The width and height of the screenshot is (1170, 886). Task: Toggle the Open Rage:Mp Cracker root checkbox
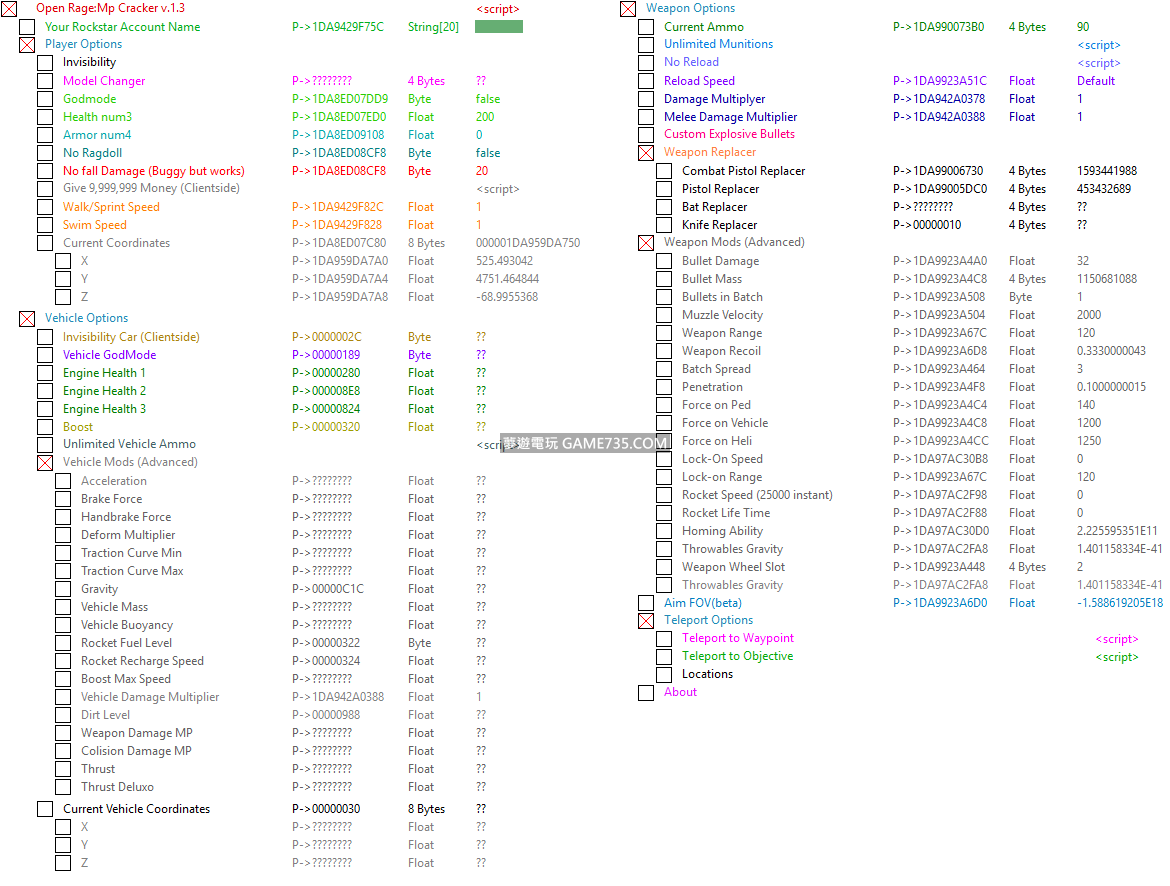point(9,9)
